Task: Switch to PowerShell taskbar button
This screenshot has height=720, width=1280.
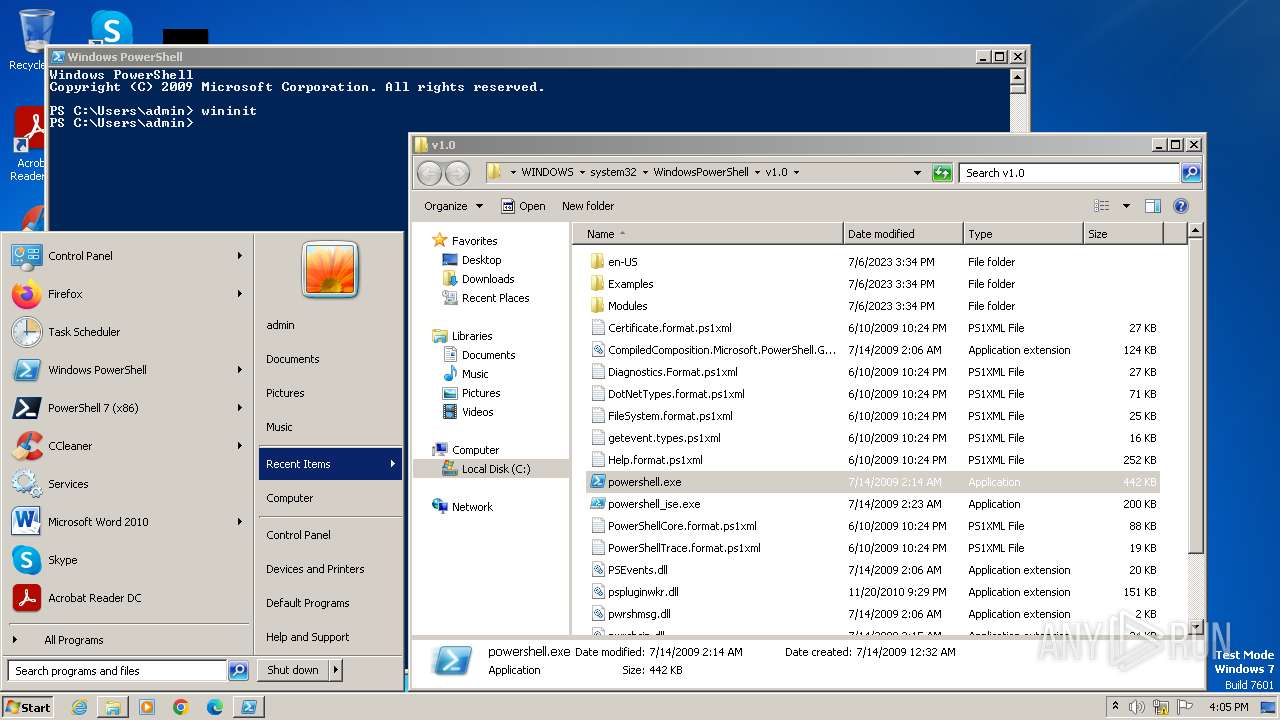Action: point(249,707)
